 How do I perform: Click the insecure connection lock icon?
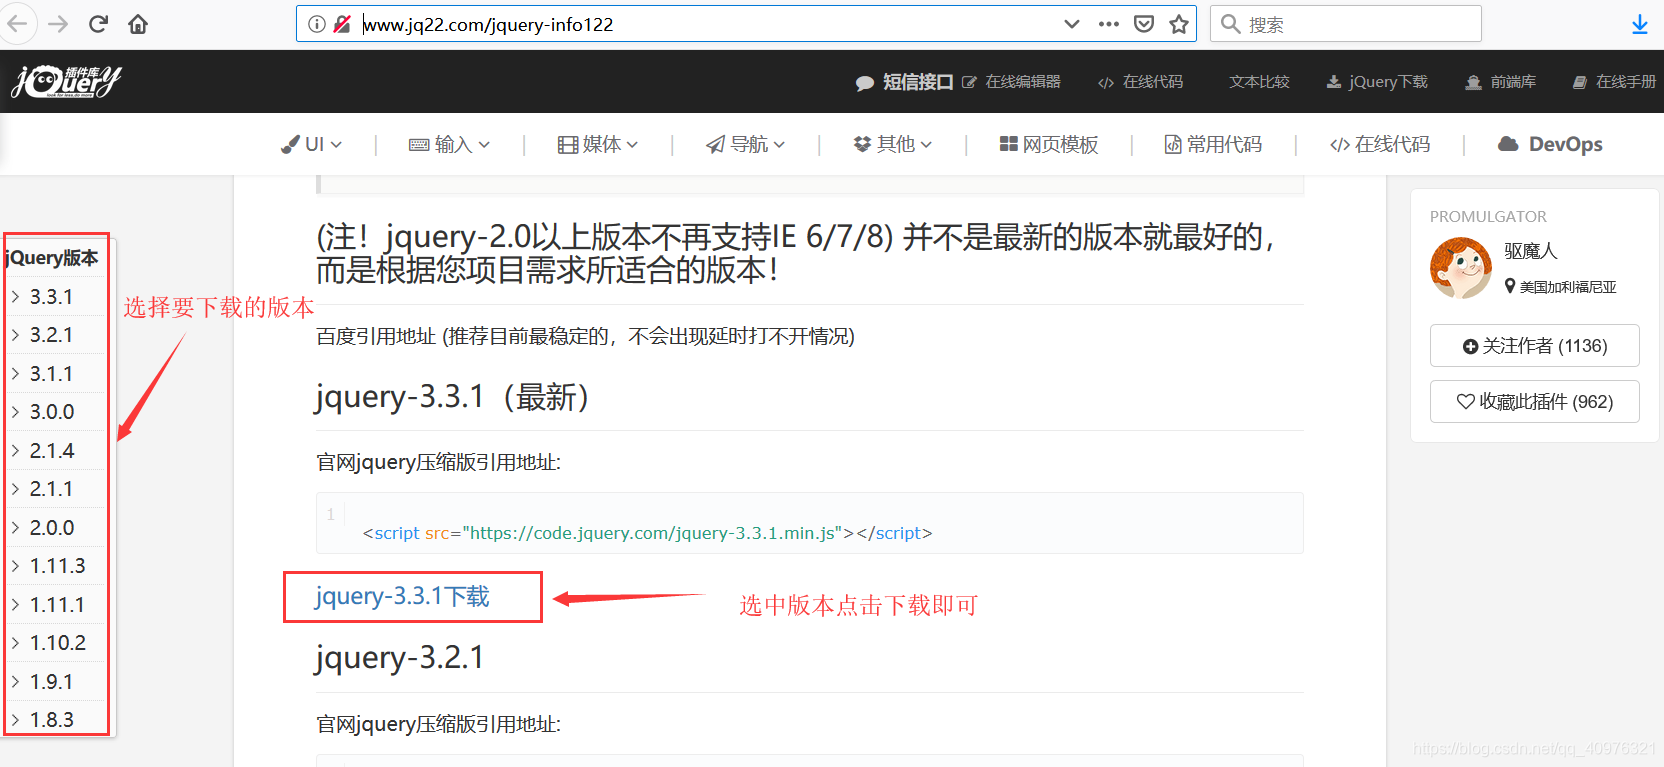pos(342,24)
